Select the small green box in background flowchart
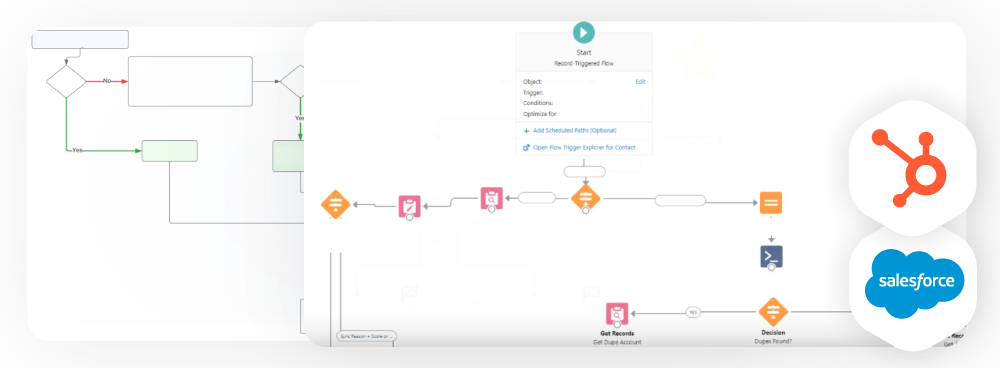The width and height of the screenshot is (1000, 368). [x=170, y=151]
